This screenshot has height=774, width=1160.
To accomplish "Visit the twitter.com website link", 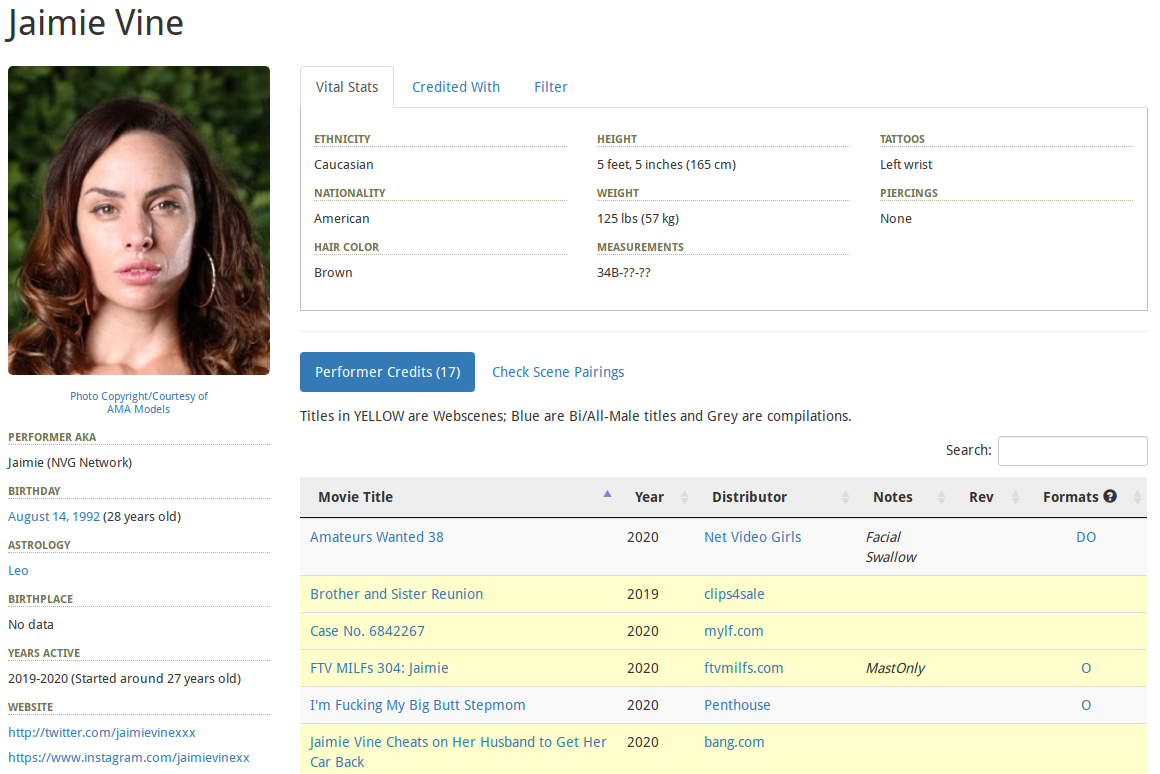I will click(102, 733).
